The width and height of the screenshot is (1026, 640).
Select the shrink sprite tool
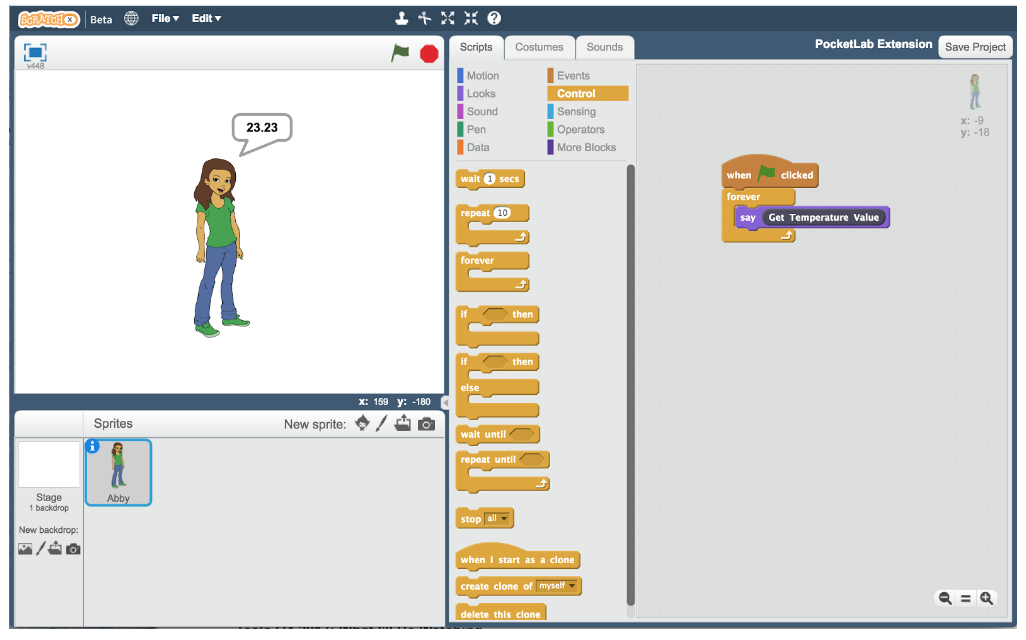coord(471,17)
